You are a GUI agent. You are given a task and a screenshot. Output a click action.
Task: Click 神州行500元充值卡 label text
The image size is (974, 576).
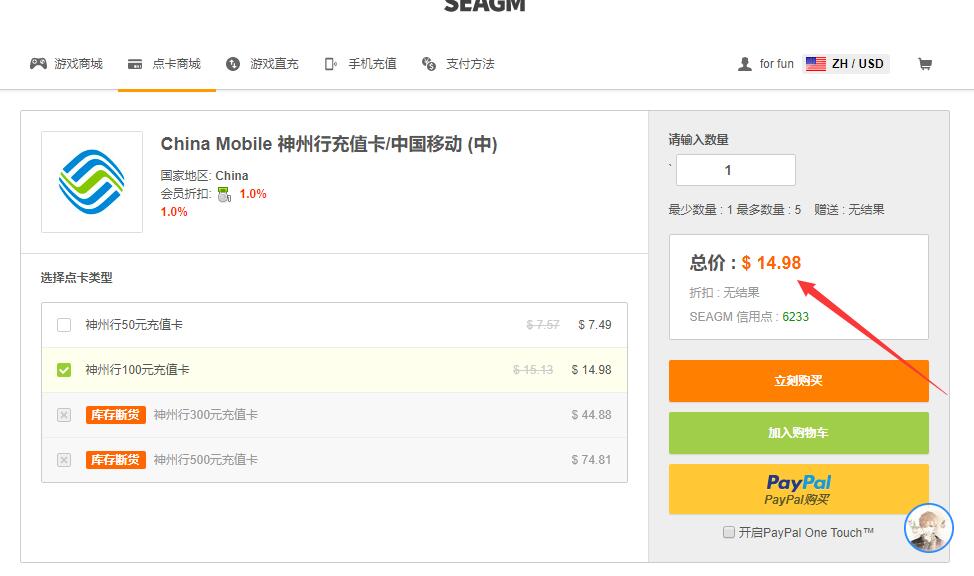[205, 460]
